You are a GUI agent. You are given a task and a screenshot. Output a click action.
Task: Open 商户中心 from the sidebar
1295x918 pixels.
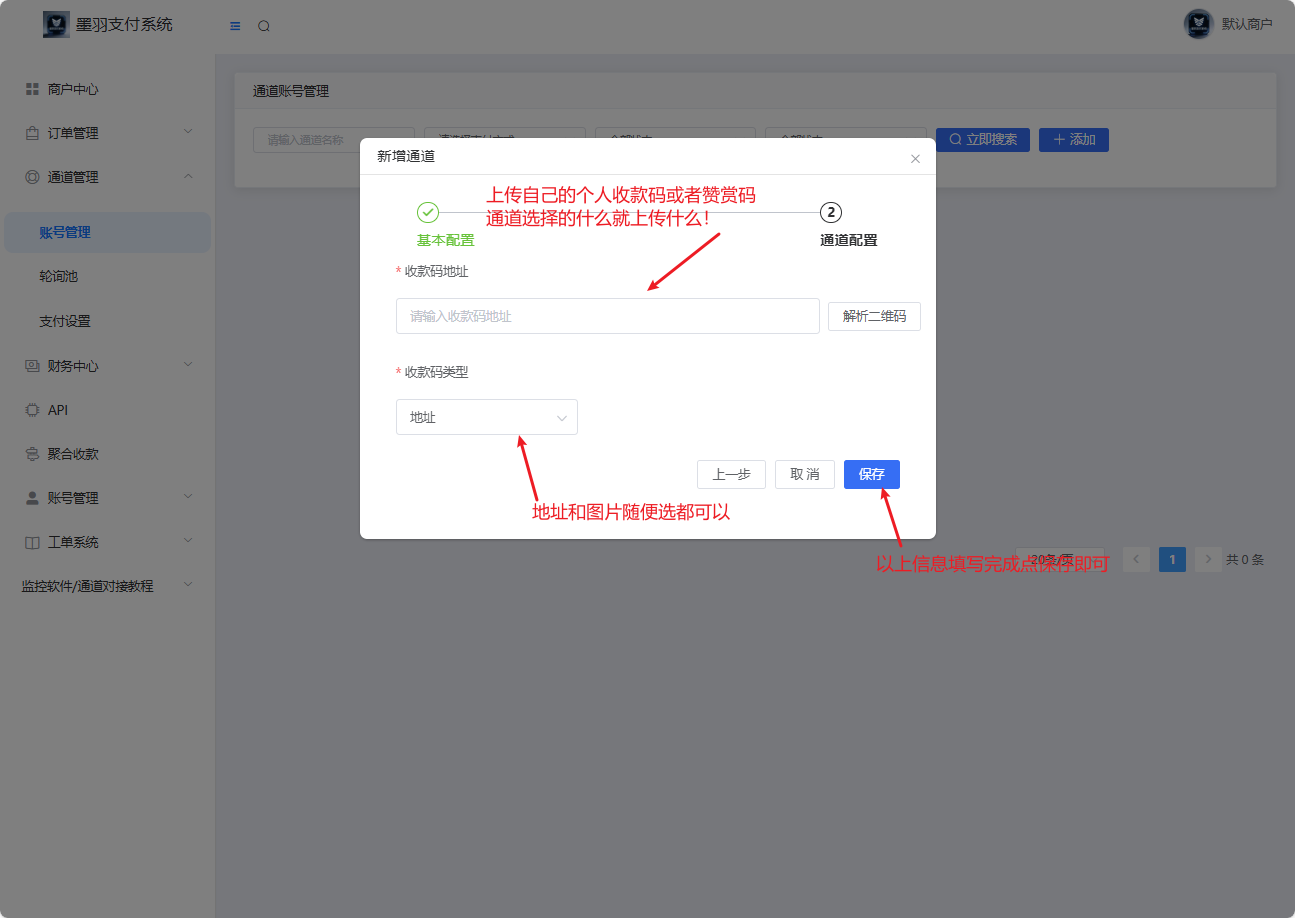tap(73, 89)
